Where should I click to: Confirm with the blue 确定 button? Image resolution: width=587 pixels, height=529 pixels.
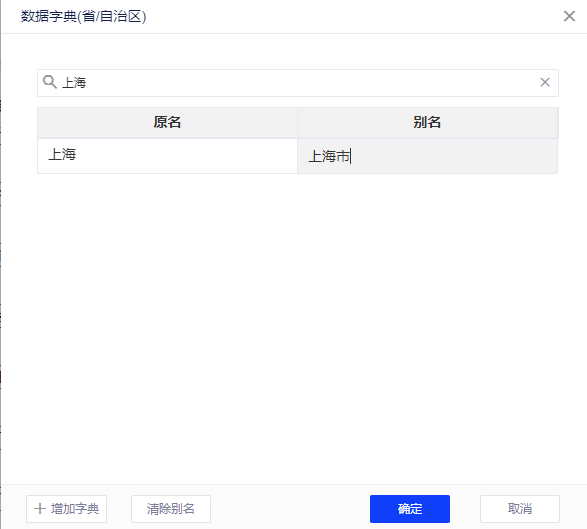click(410, 509)
